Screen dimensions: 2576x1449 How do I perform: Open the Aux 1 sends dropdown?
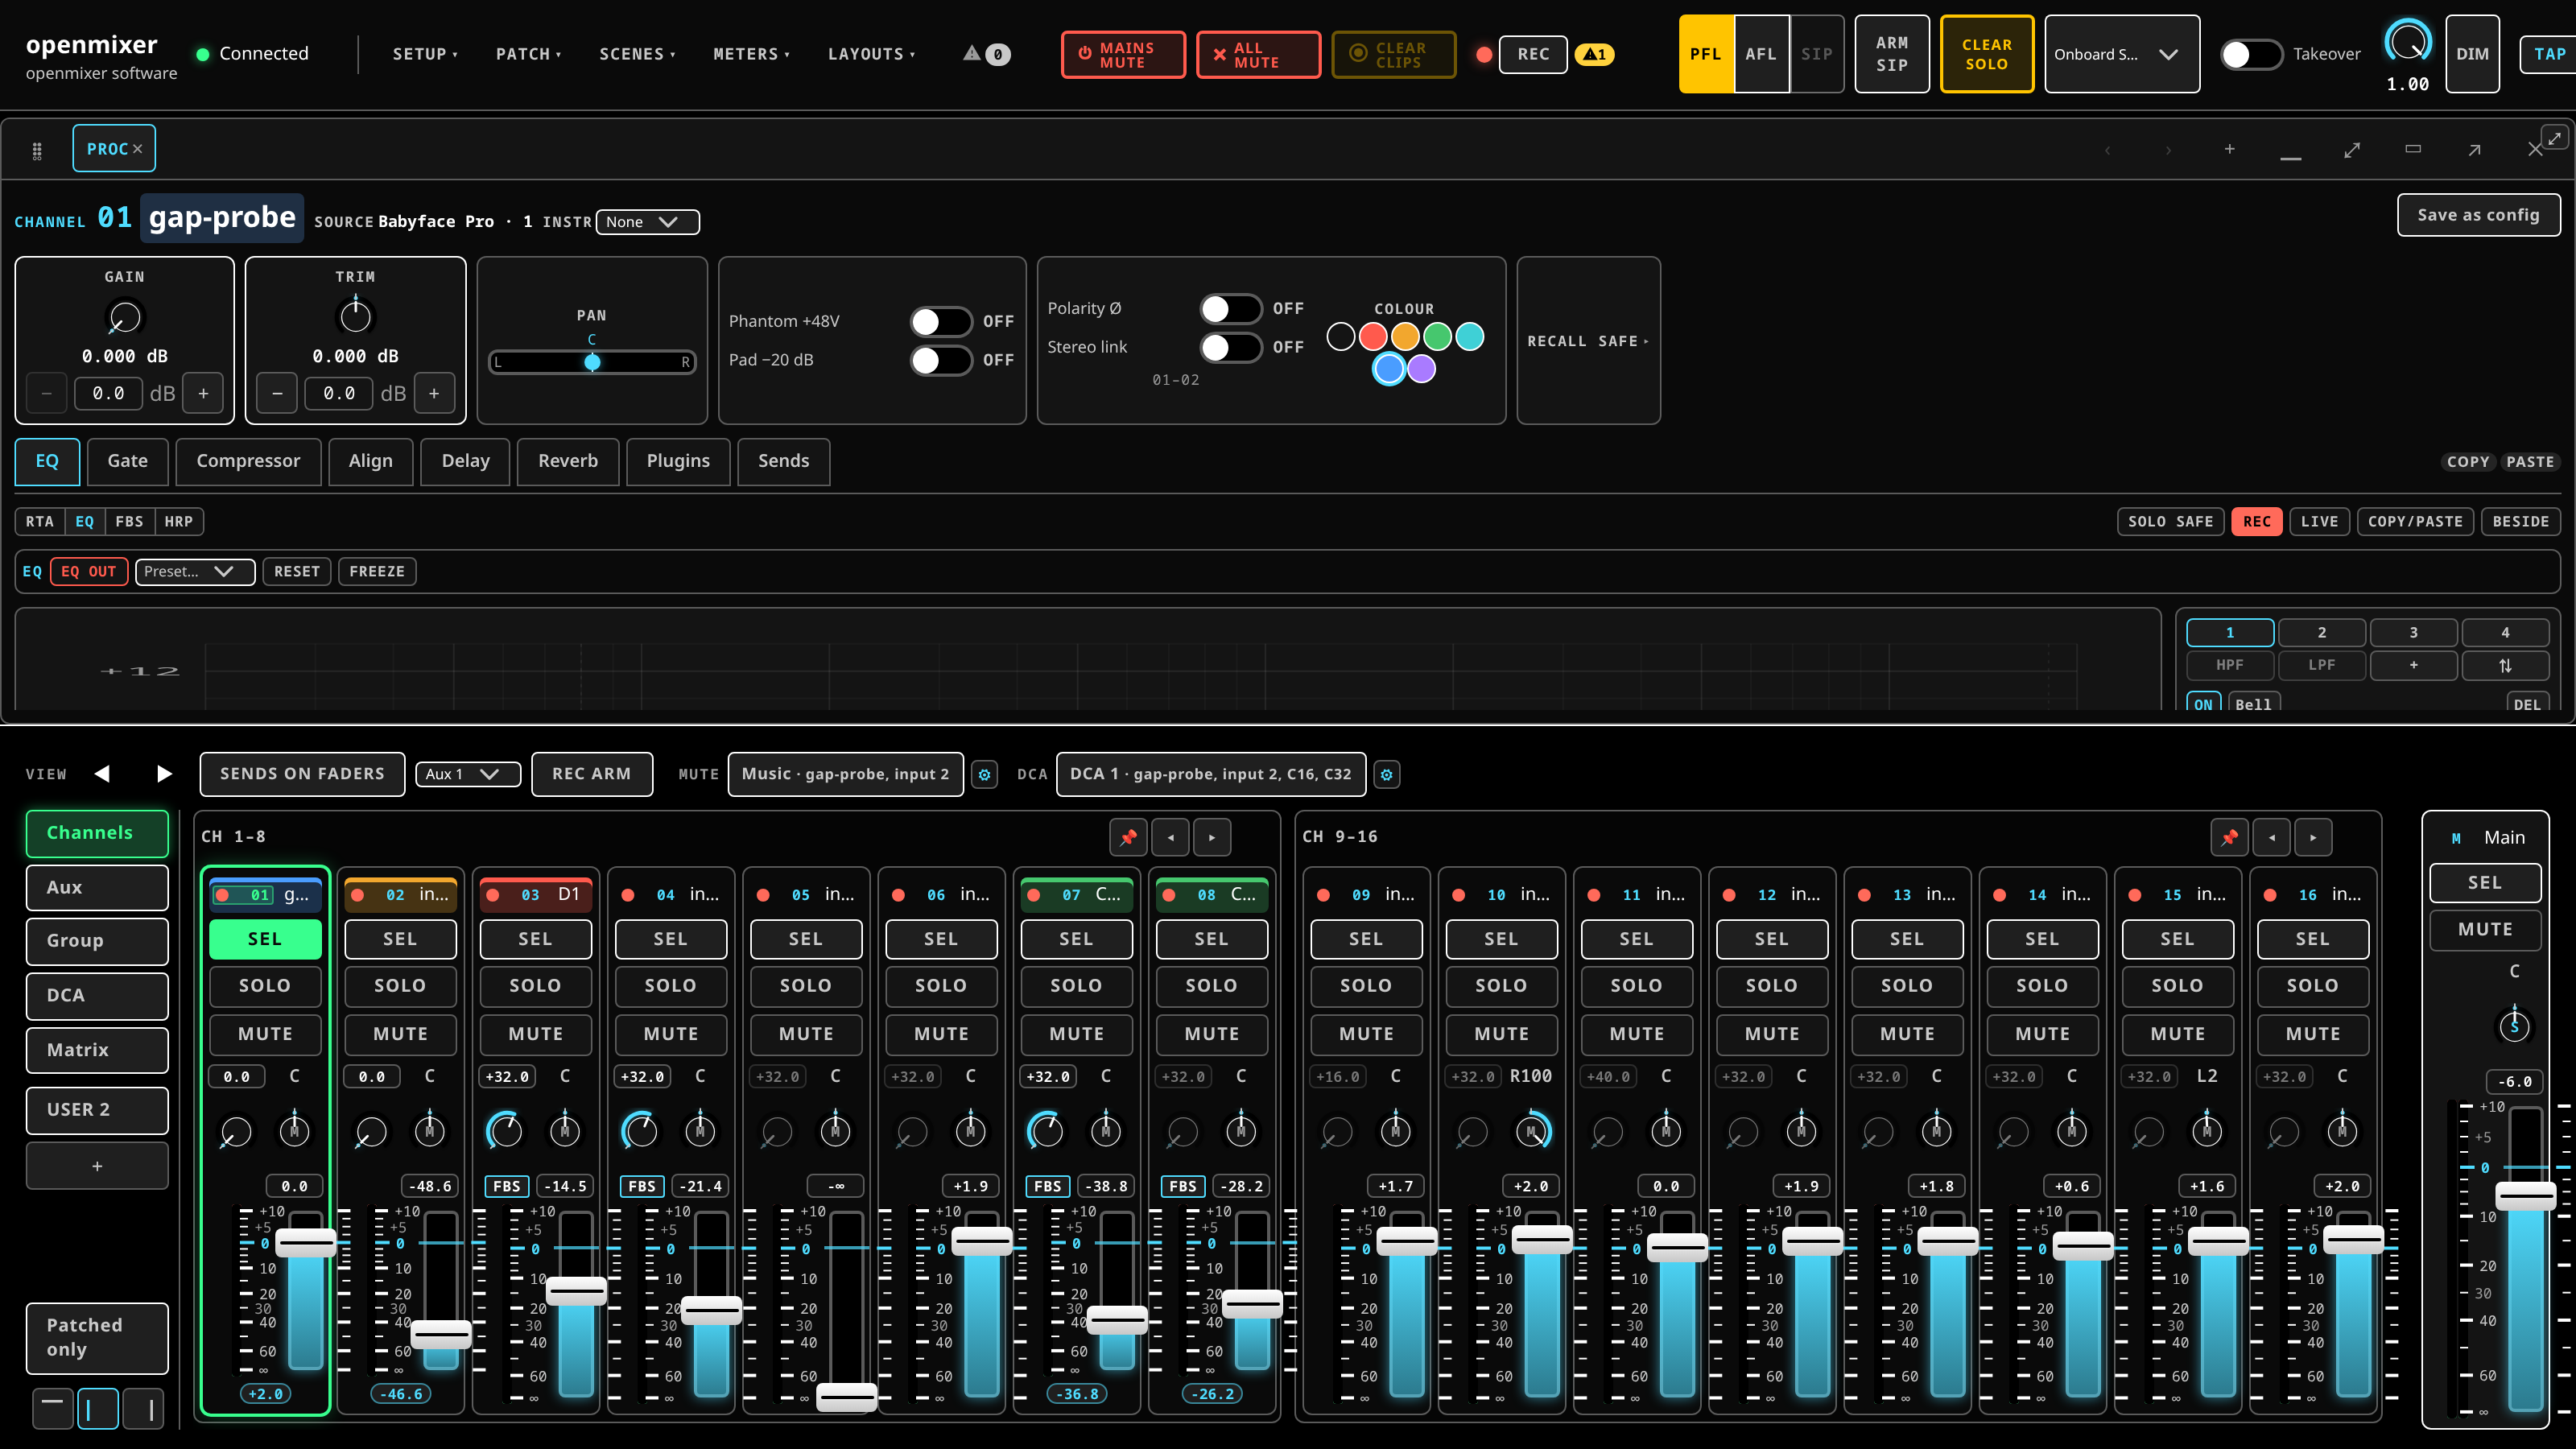[468, 774]
